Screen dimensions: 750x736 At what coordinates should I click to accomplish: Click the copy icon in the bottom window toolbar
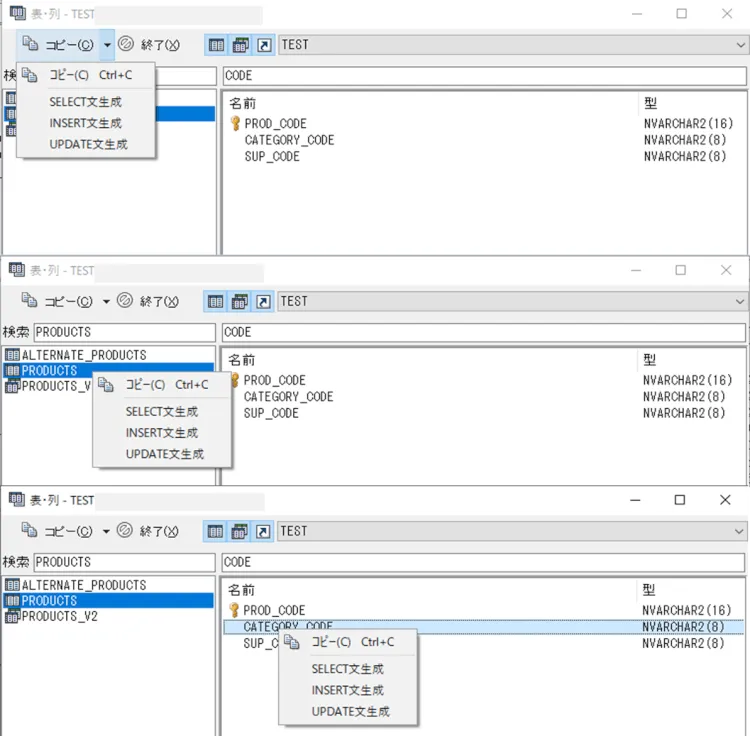pyautogui.click(x=29, y=530)
